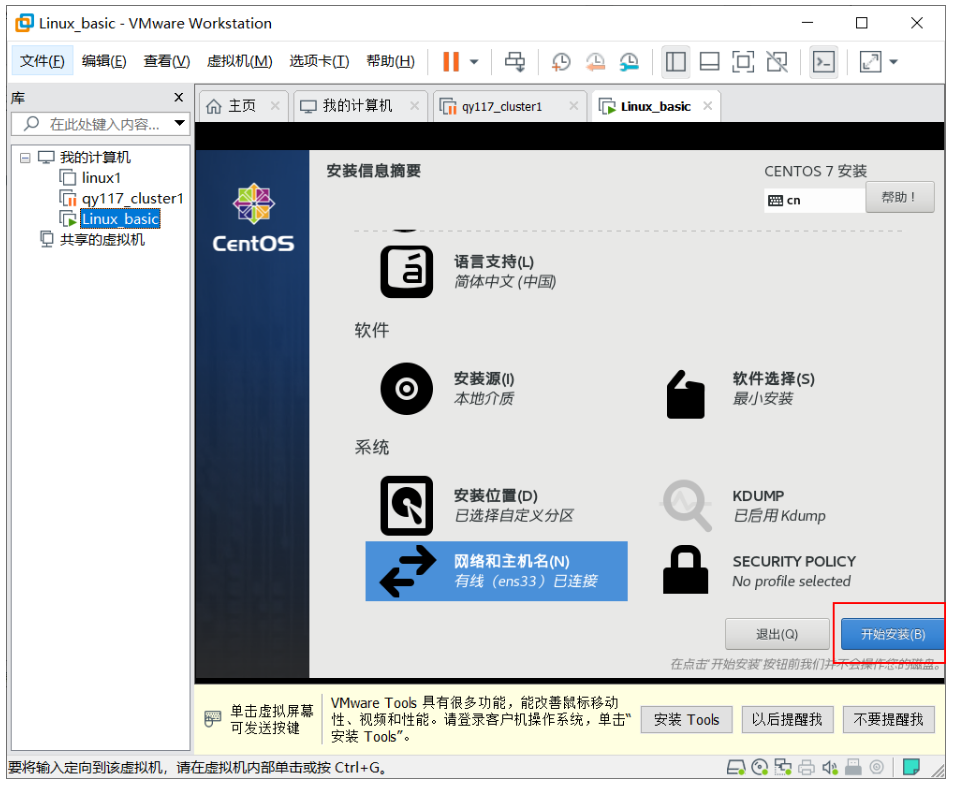
Task: Open the 编辑(E) menu
Action: [104, 61]
